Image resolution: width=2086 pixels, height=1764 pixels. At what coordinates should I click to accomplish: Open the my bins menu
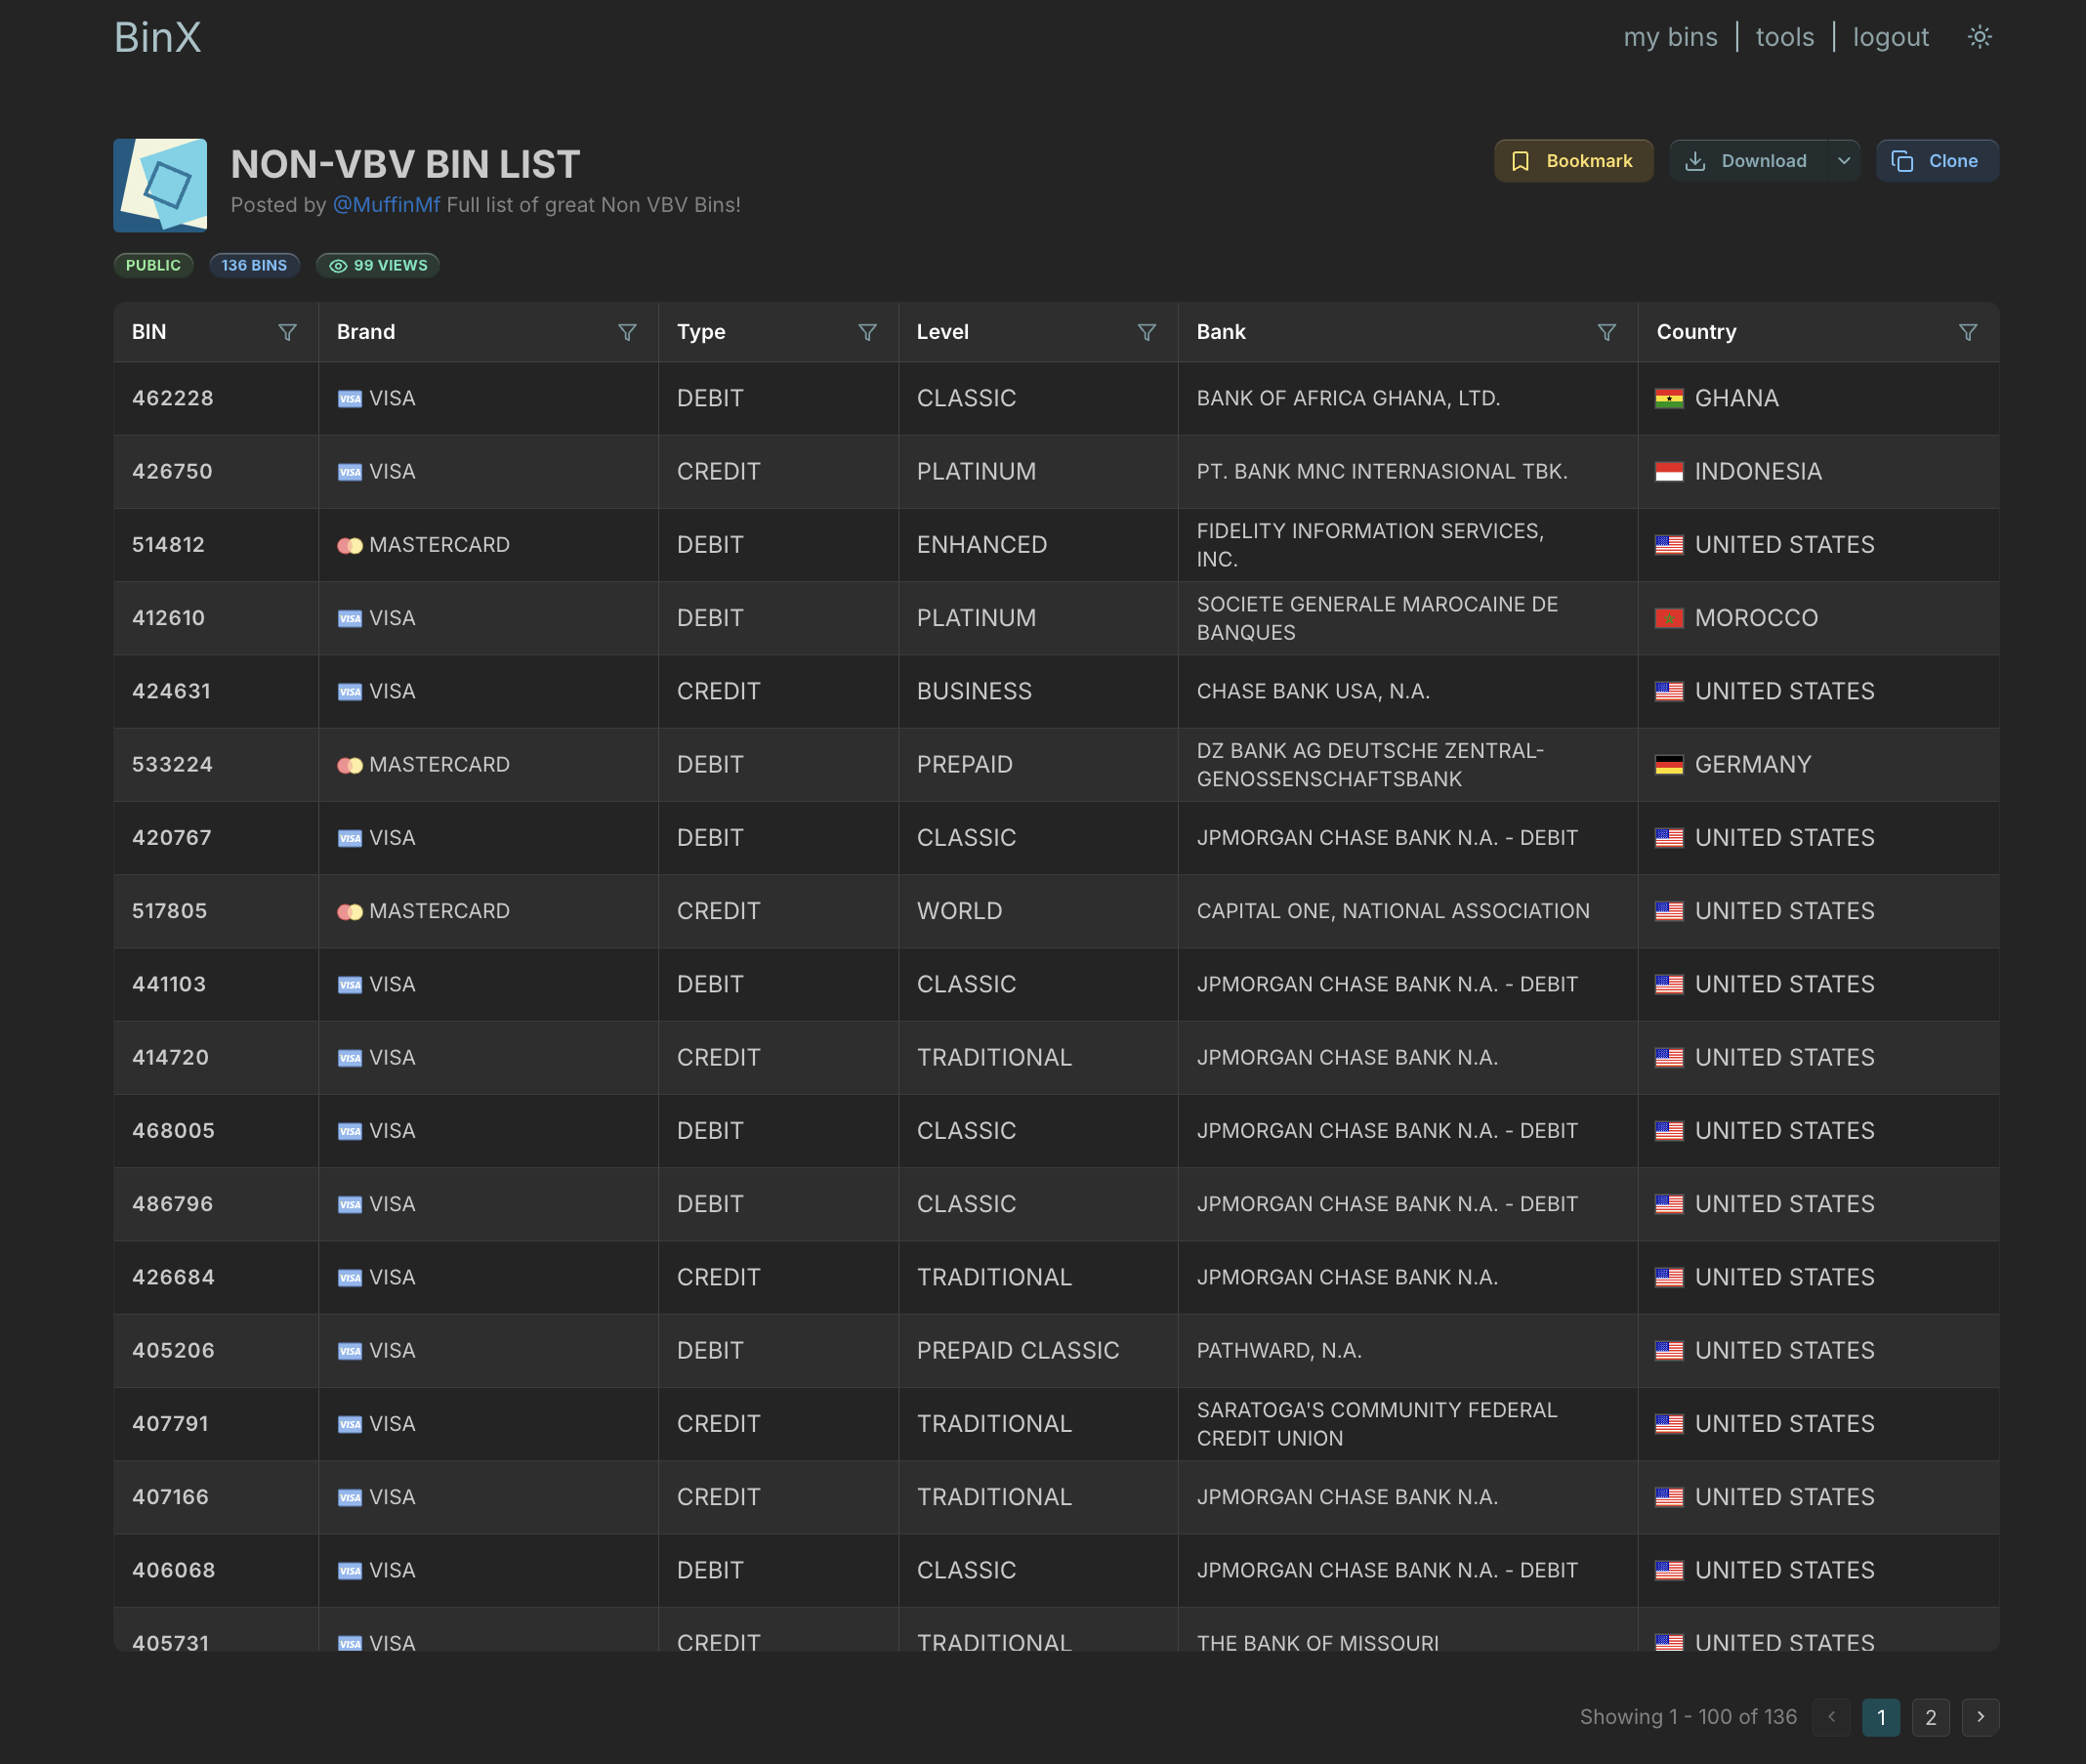tap(1670, 37)
